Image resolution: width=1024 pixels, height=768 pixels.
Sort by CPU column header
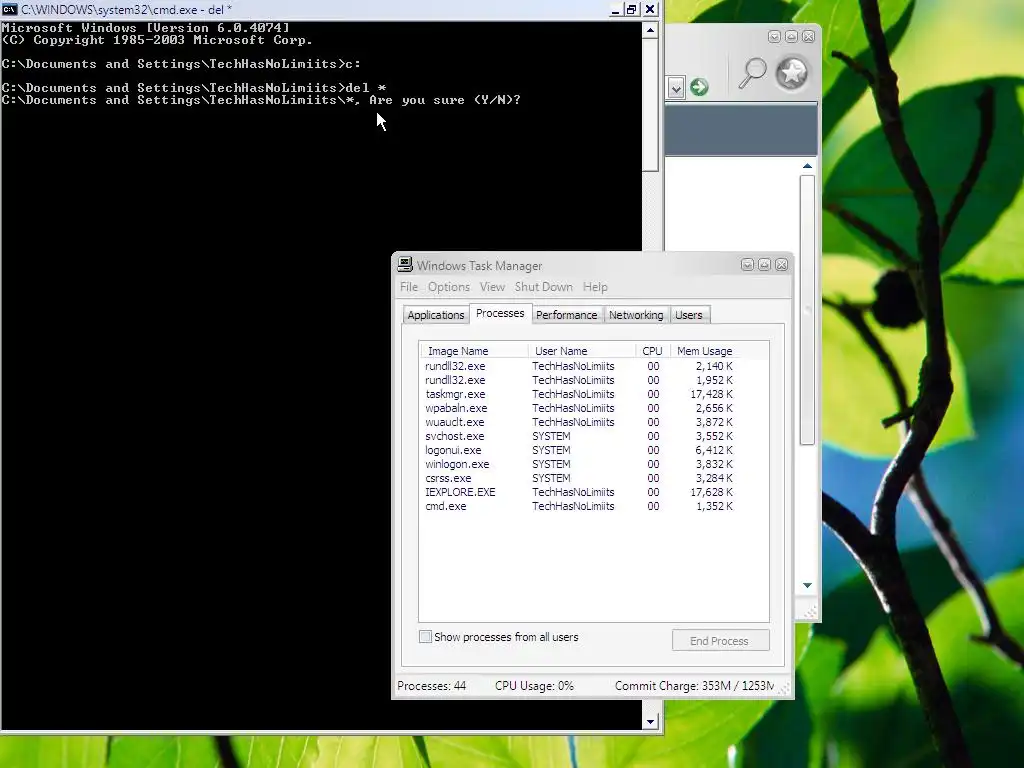point(652,351)
